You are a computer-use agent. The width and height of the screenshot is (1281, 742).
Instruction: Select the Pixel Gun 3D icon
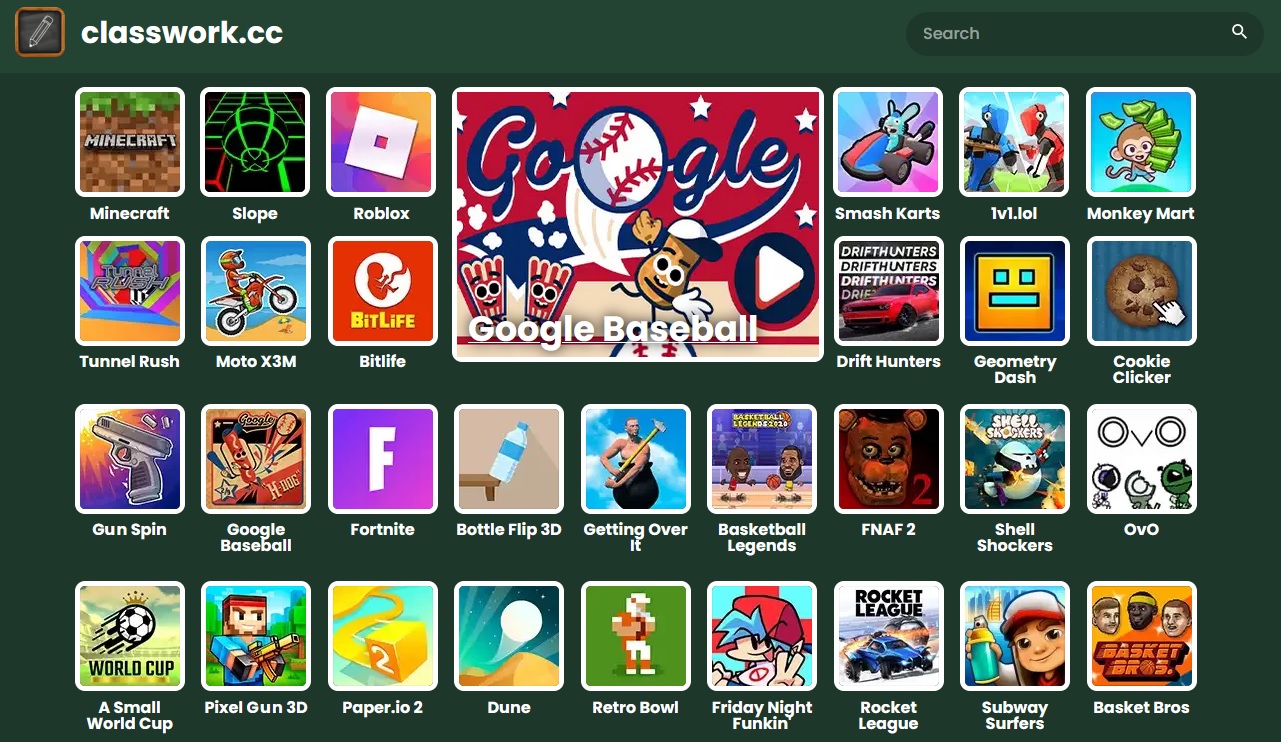click(x=255, y=636)
